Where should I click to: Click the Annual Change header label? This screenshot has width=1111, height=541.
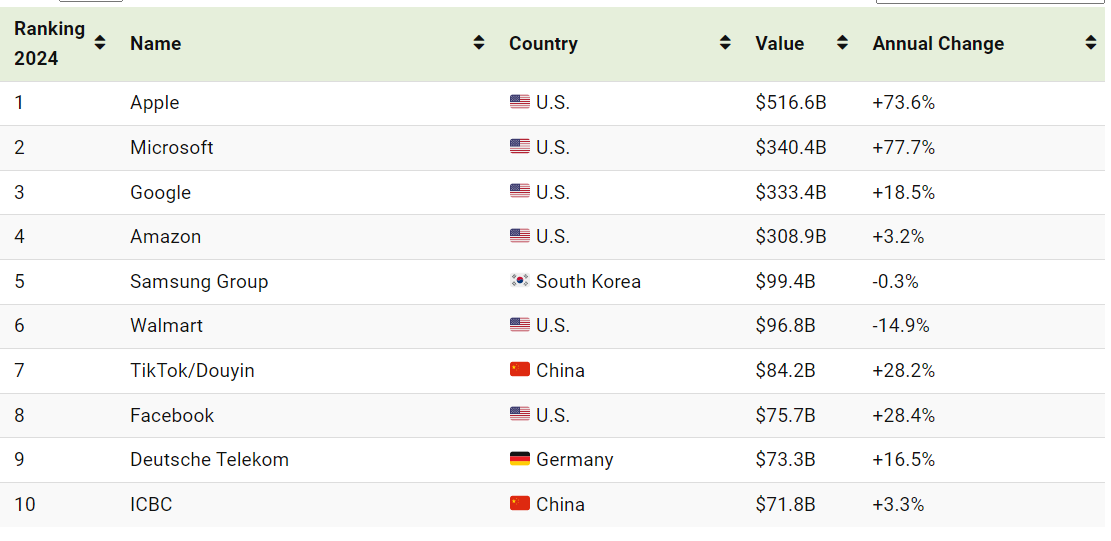click(x=938, y=43)
